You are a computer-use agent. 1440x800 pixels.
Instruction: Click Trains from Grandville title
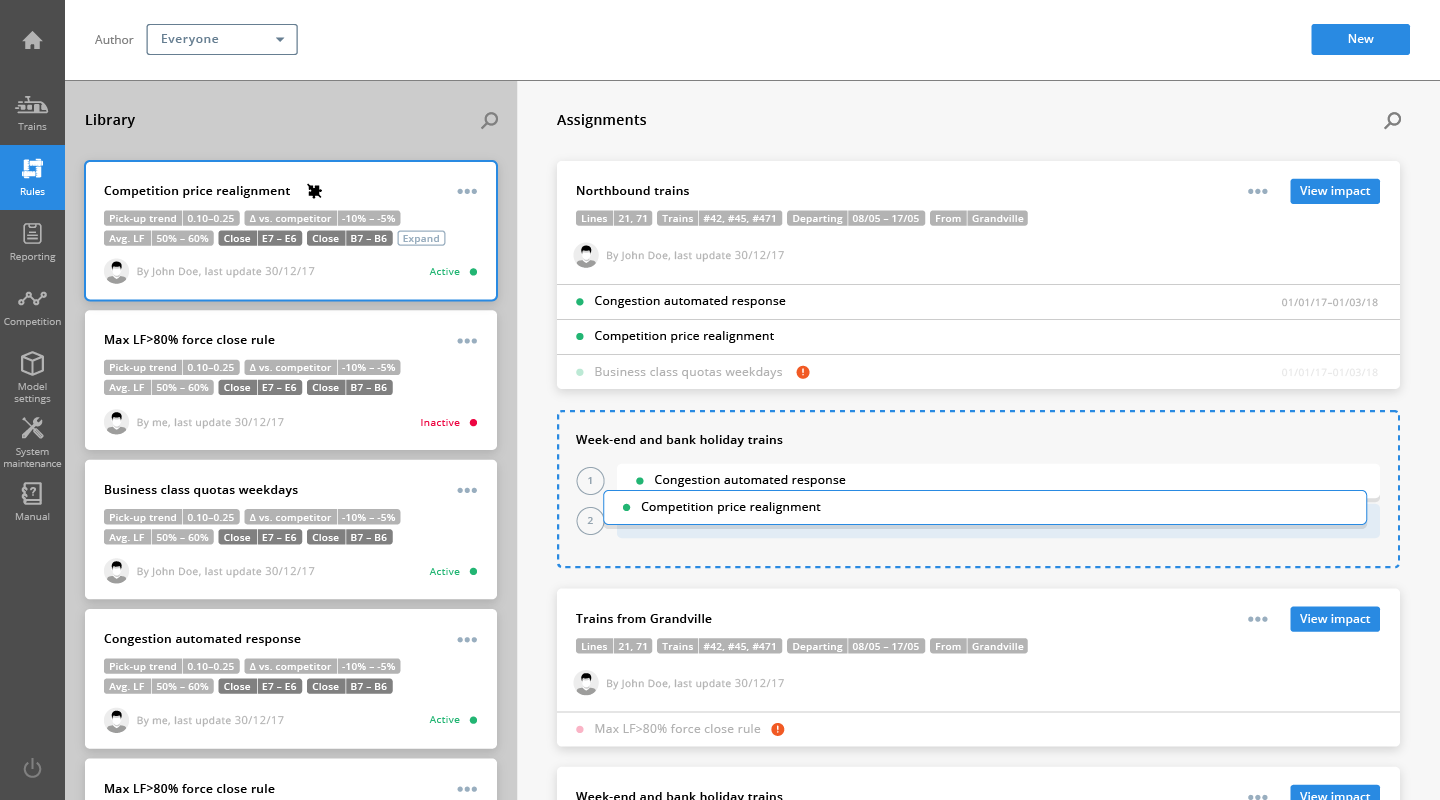coord(644,619)
